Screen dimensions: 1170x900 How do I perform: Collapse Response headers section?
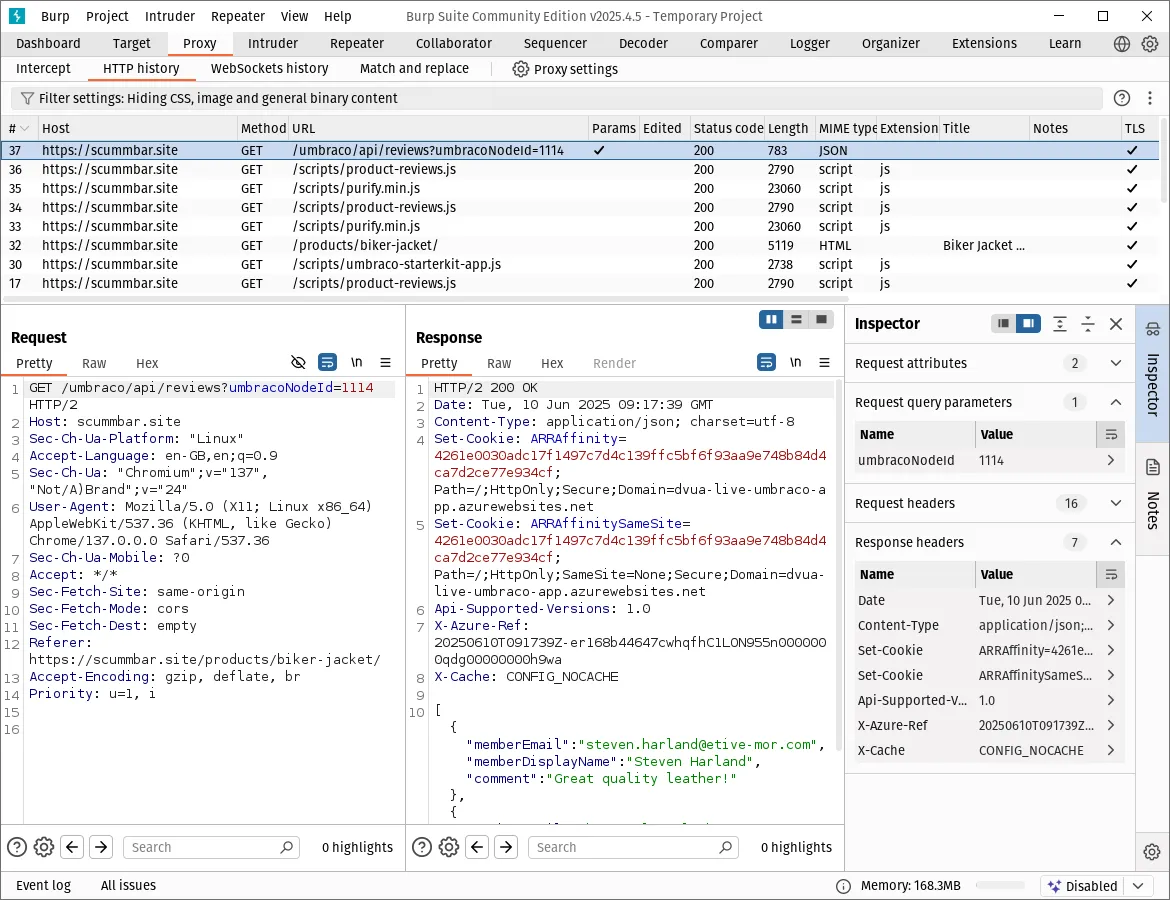[1116, 543]
